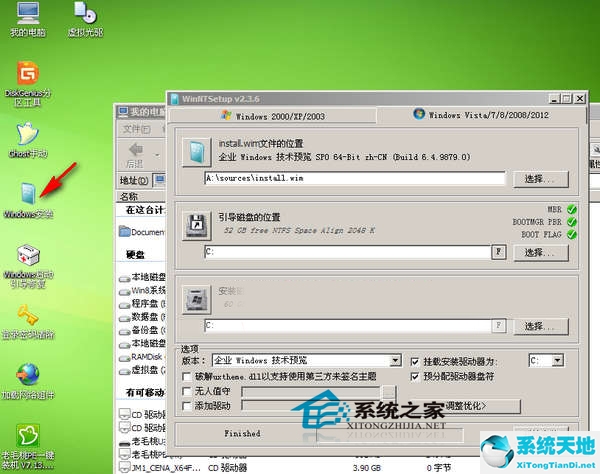Click the F button beside boot drive field

click(499, 252)
